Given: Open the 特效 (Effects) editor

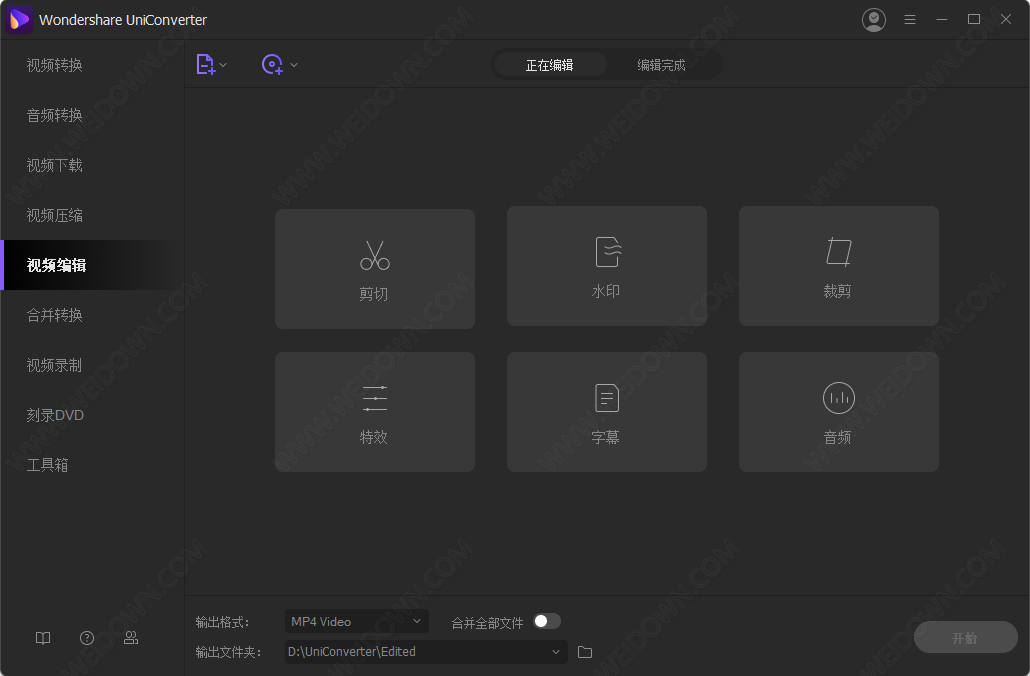Looking at the screenshot, I should [x=374, y=412].
